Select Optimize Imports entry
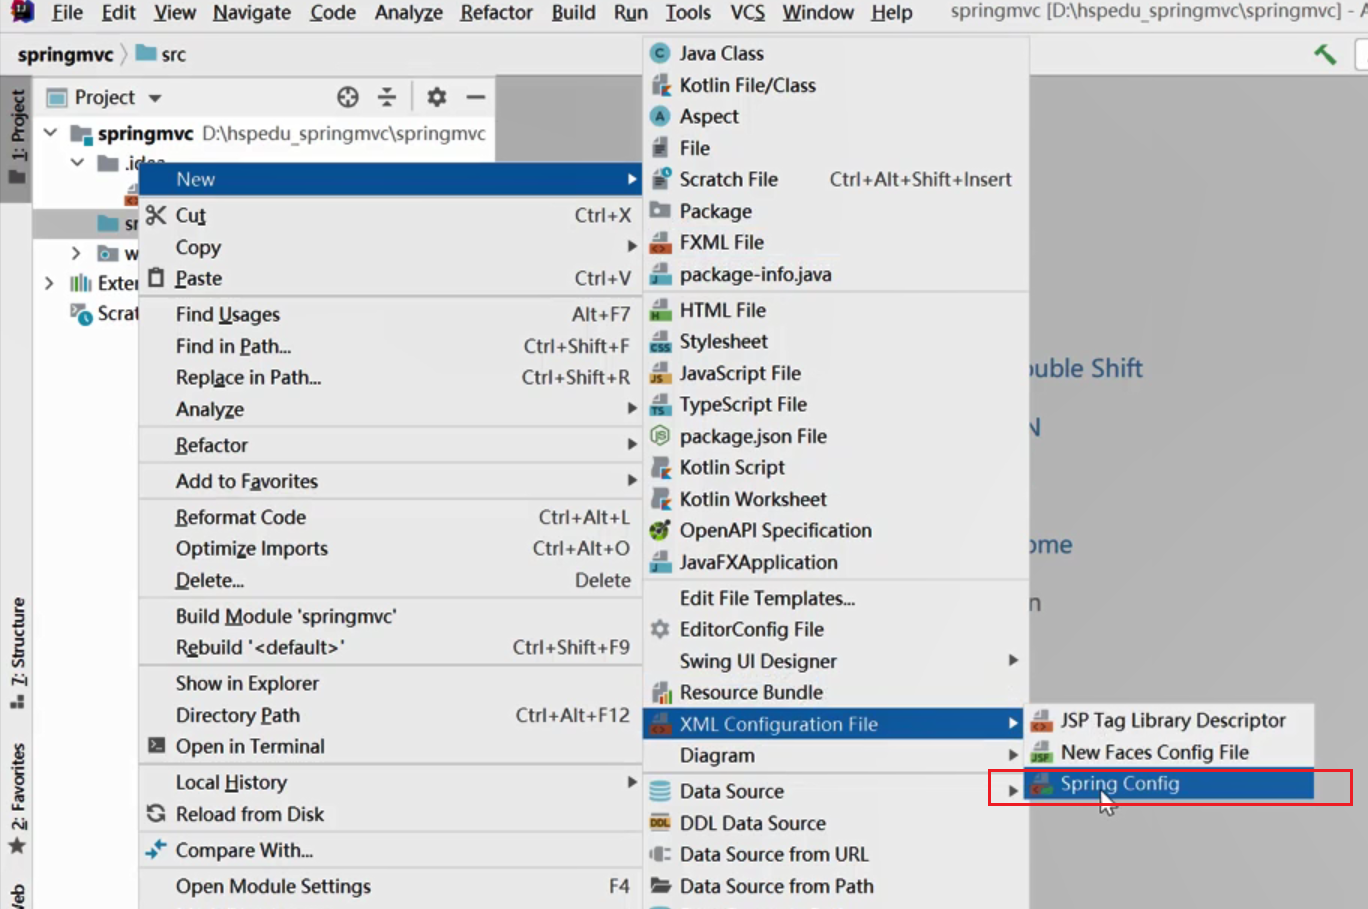1368x909 pixels. coord(390,548)
